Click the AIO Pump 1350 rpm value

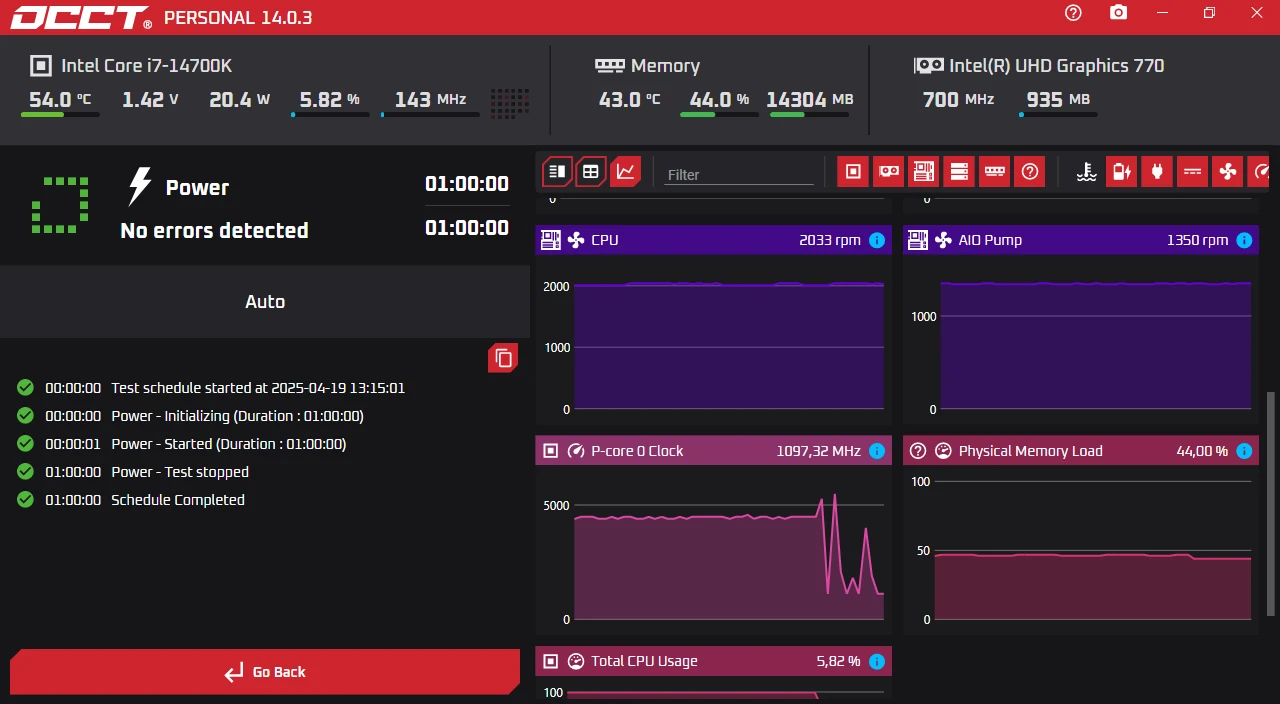(1197, 240)
